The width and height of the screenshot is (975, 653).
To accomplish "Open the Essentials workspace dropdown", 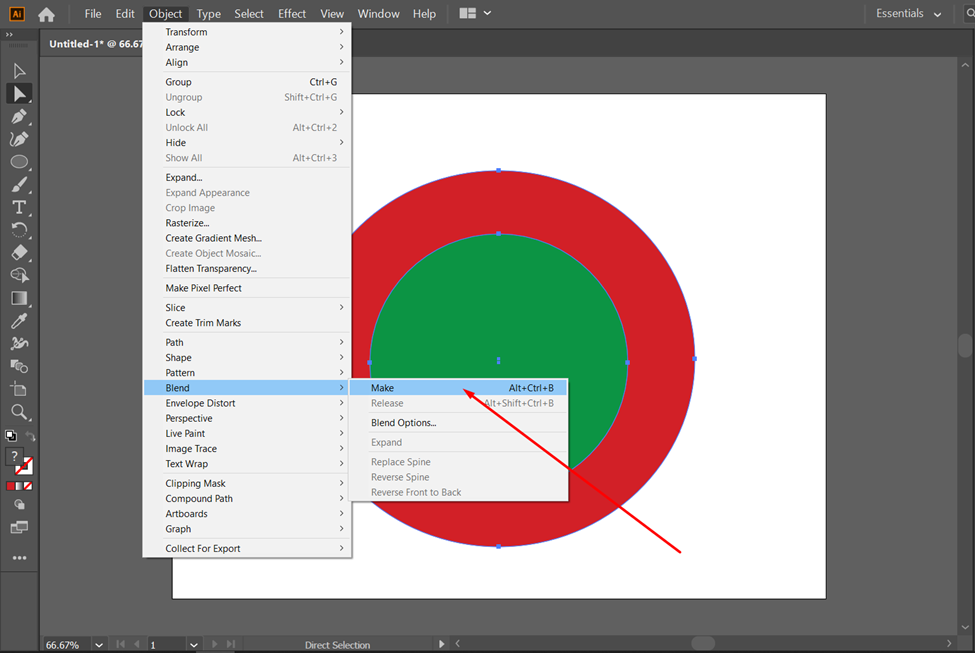I will (908, 13).
